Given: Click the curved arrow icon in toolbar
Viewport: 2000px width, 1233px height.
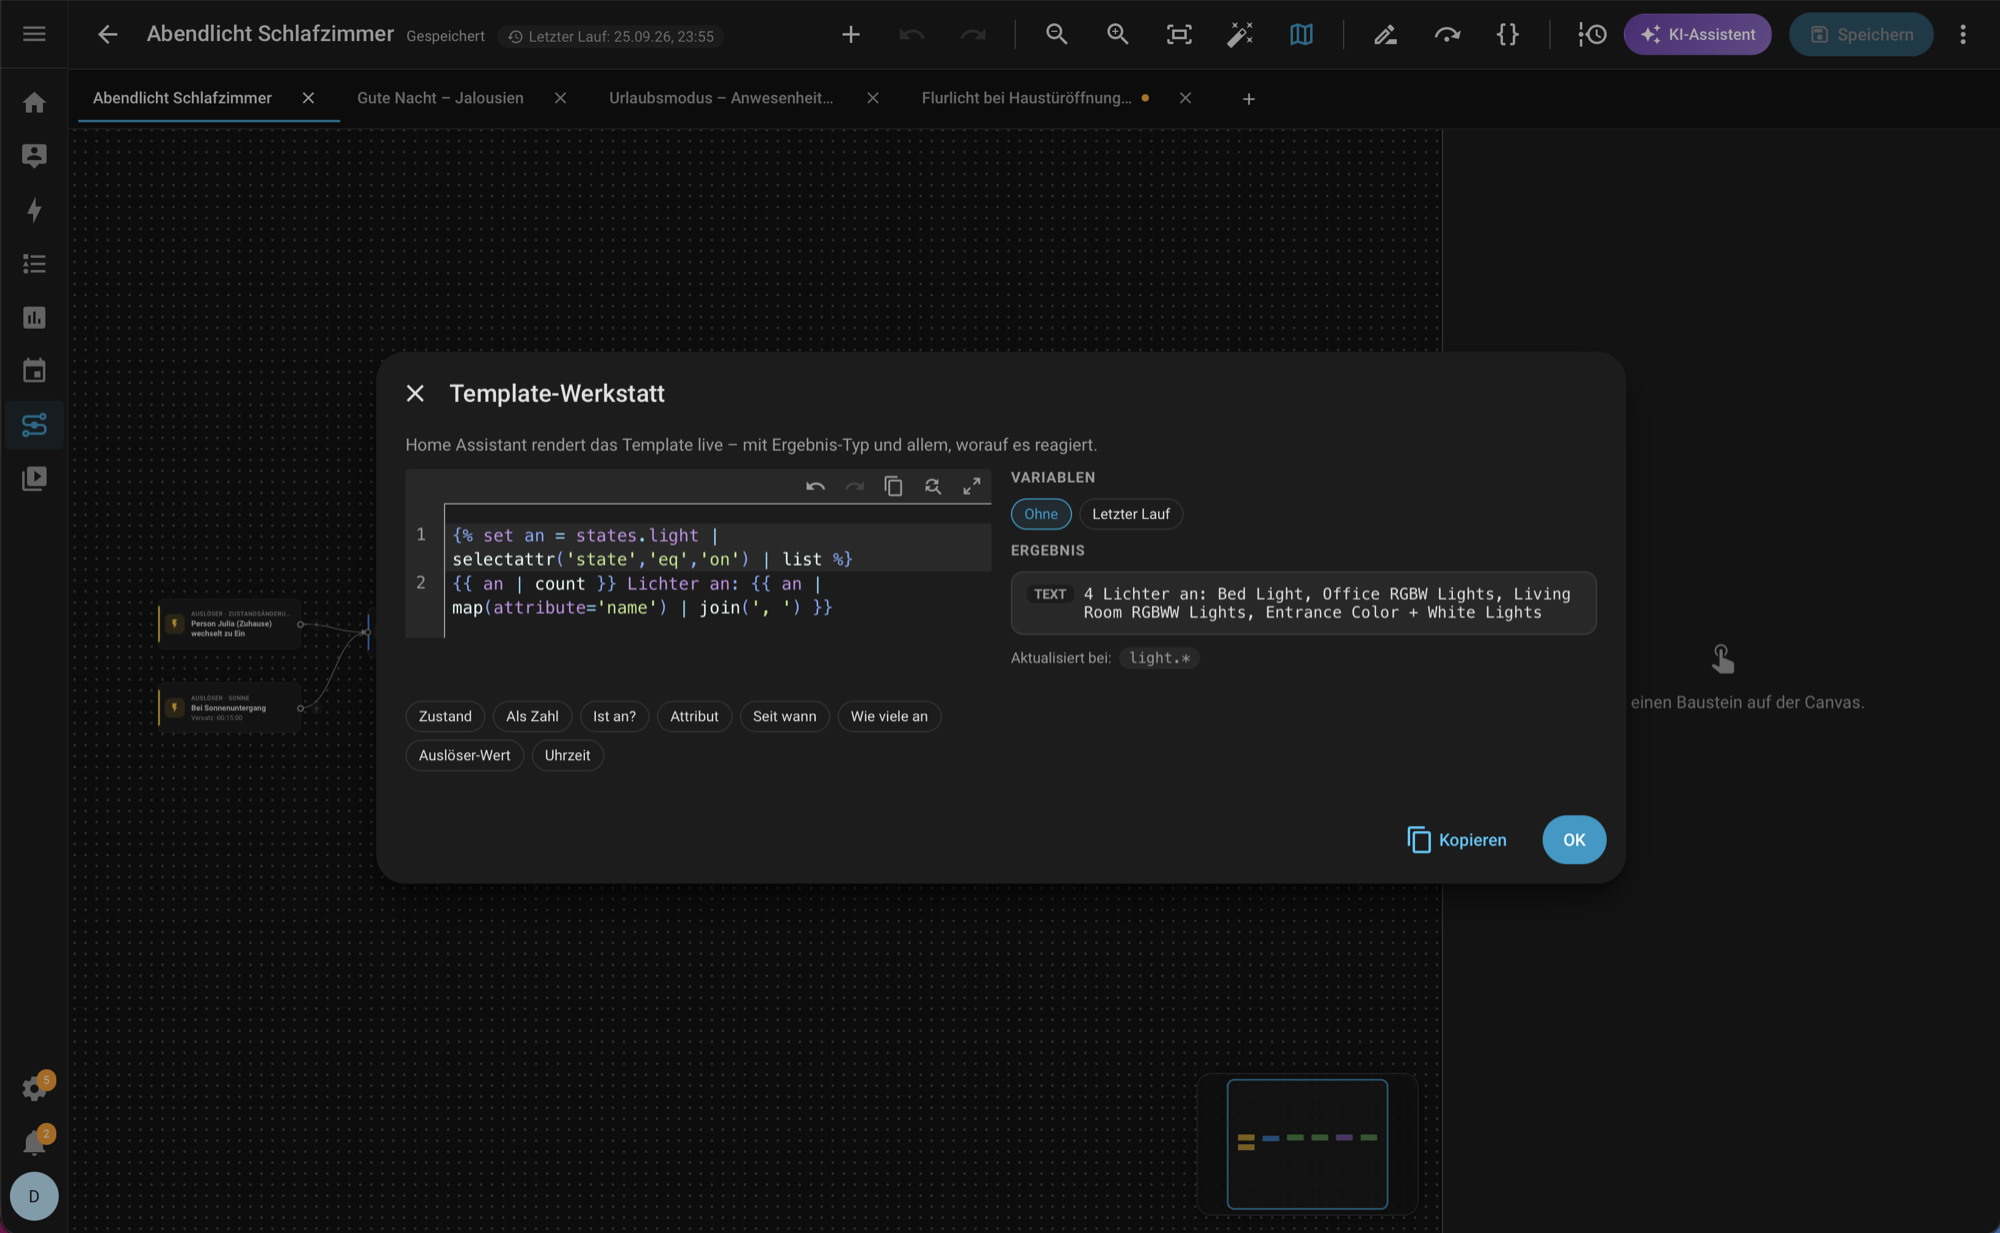Looking at the screenshot, I should tap(1447, 34).
